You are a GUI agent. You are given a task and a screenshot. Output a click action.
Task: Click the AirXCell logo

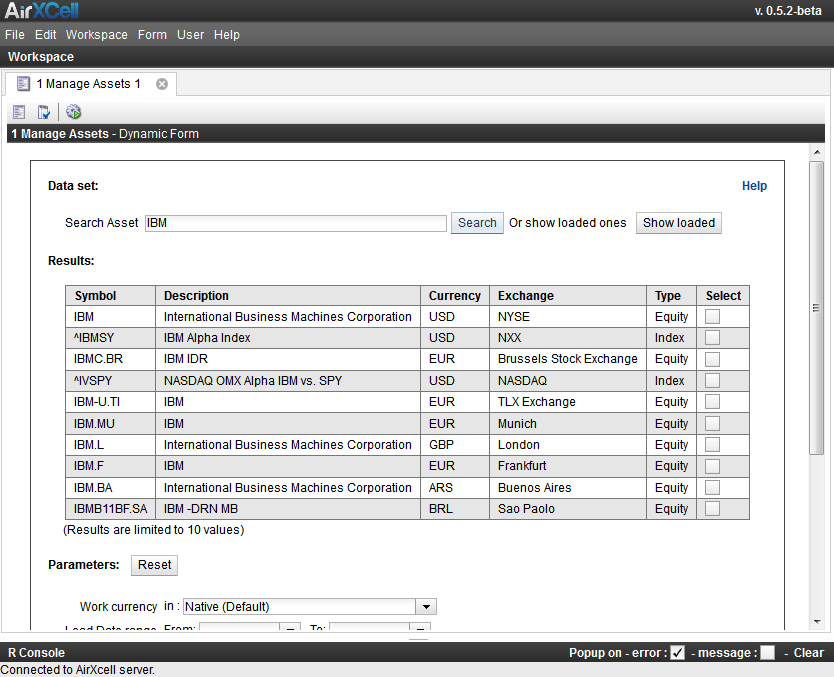pyautogui.click(x=41, y=11)
